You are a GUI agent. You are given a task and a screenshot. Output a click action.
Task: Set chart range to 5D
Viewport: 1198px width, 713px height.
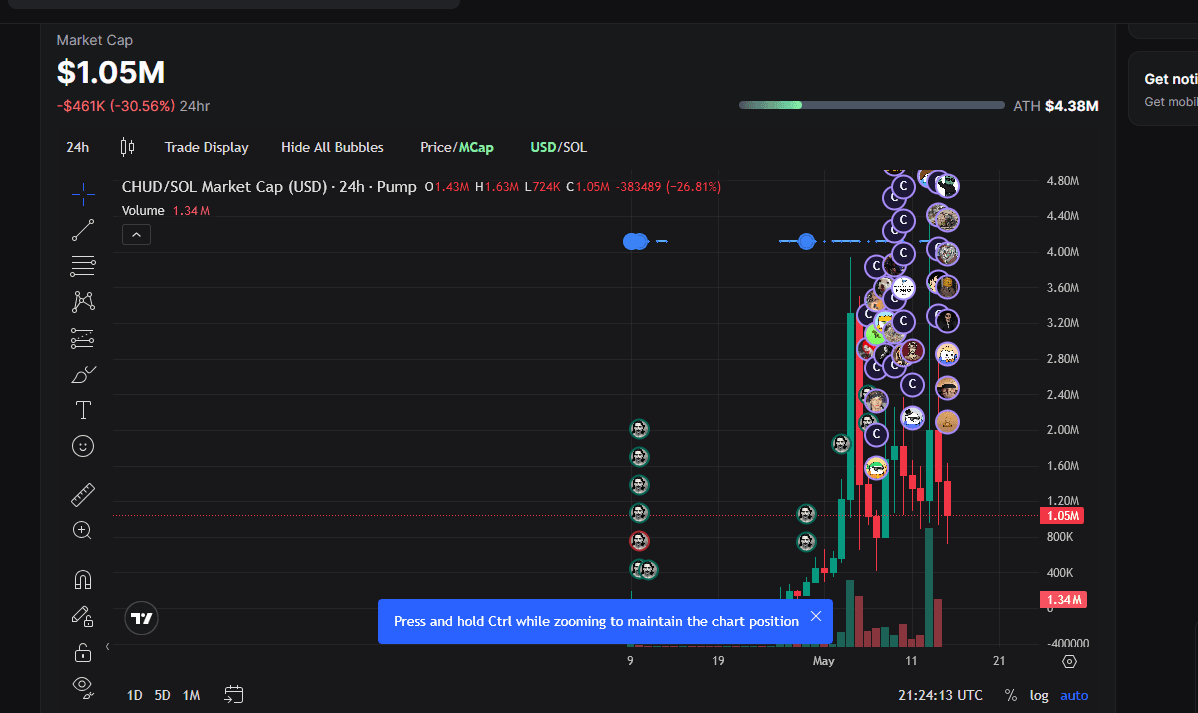[x=162, y=695]
